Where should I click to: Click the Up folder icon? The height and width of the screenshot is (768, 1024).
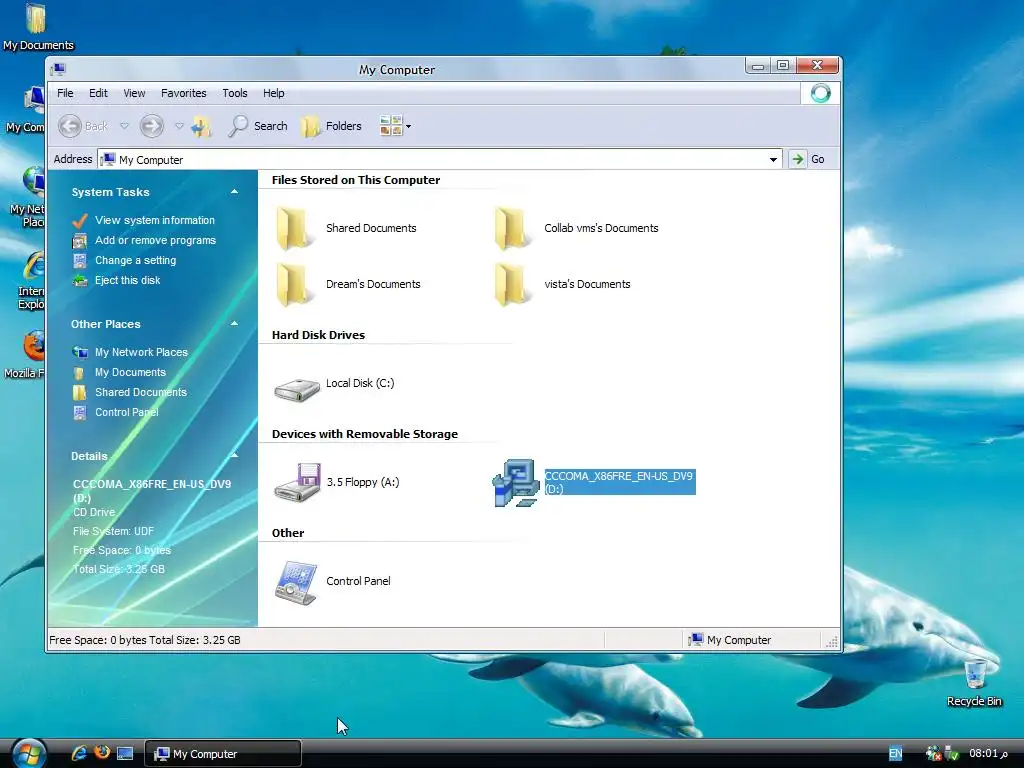[x=202, y=126]
